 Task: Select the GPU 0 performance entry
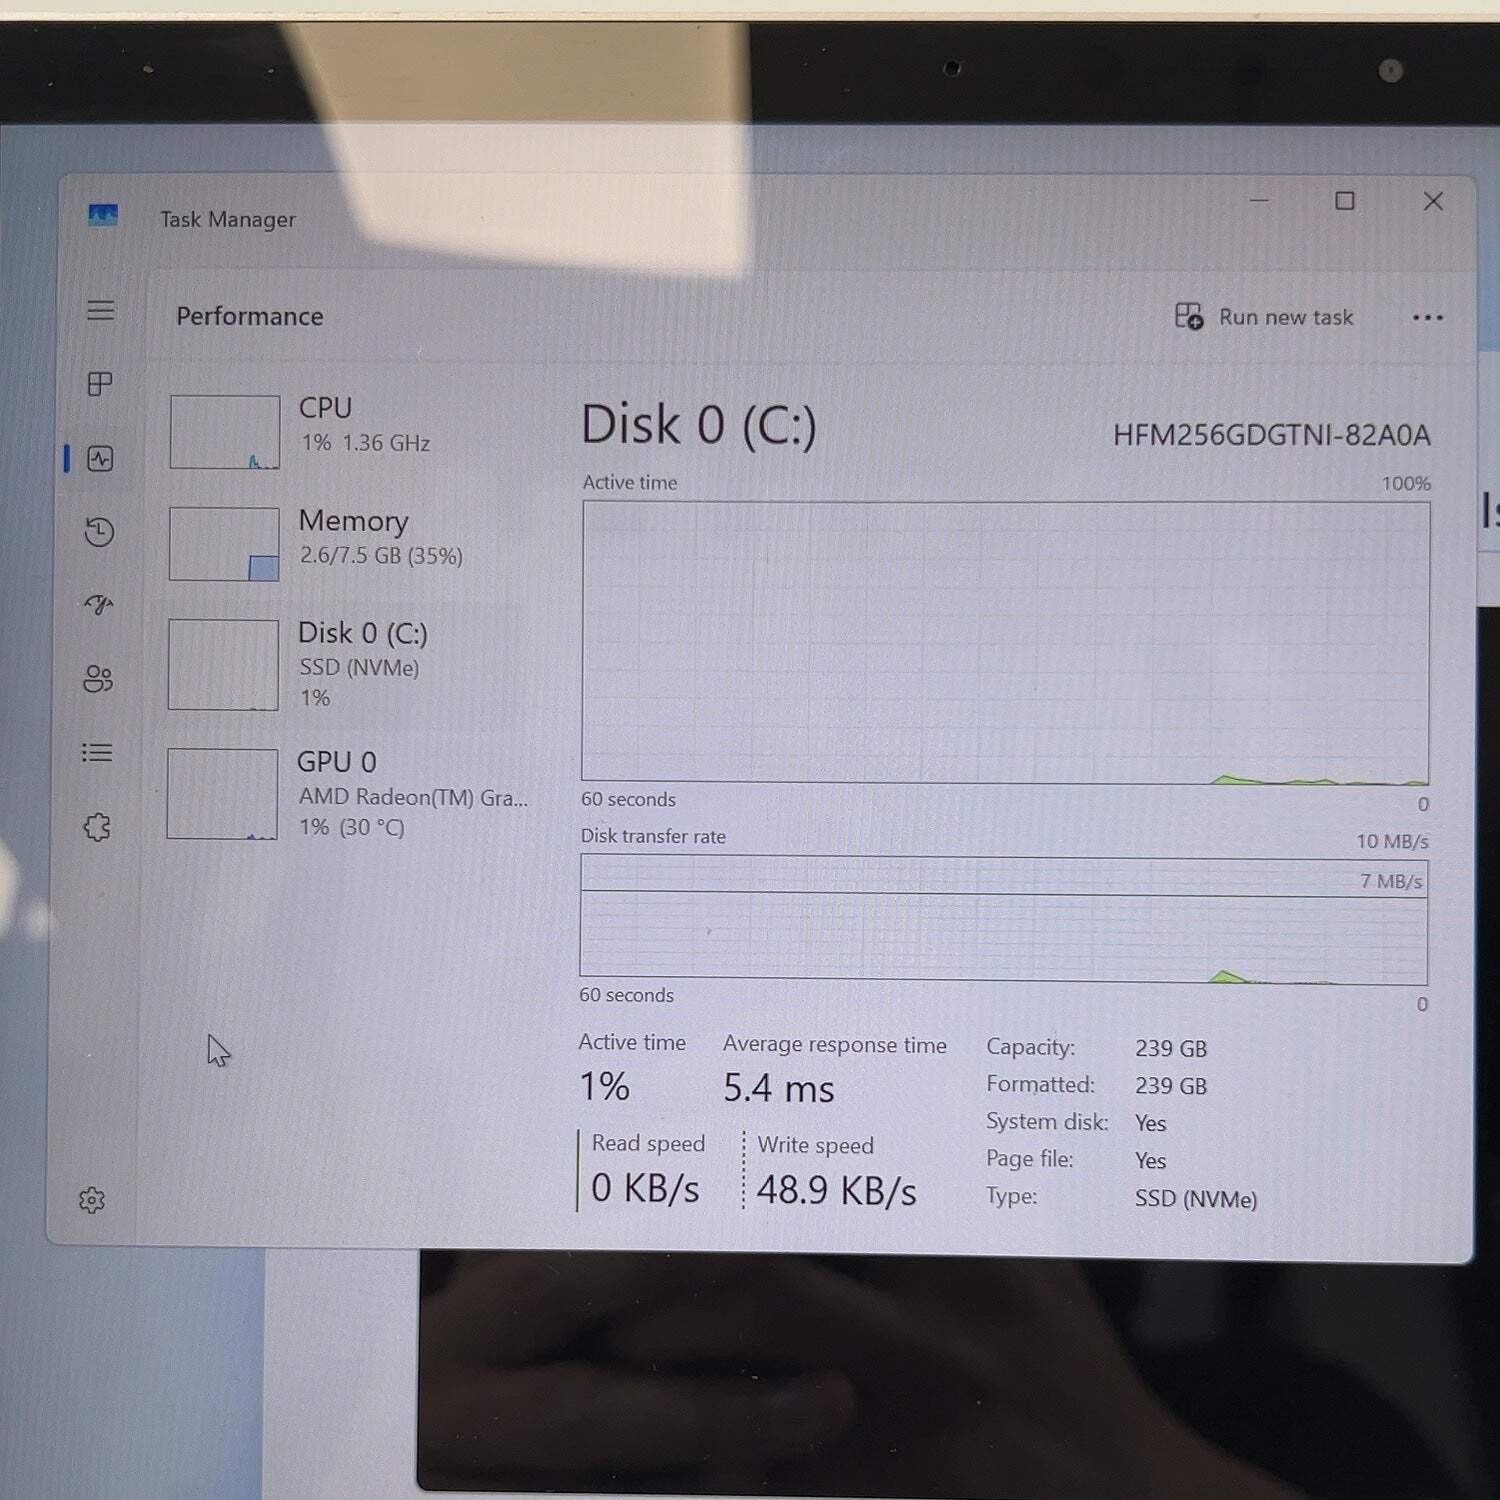(345, 793)
